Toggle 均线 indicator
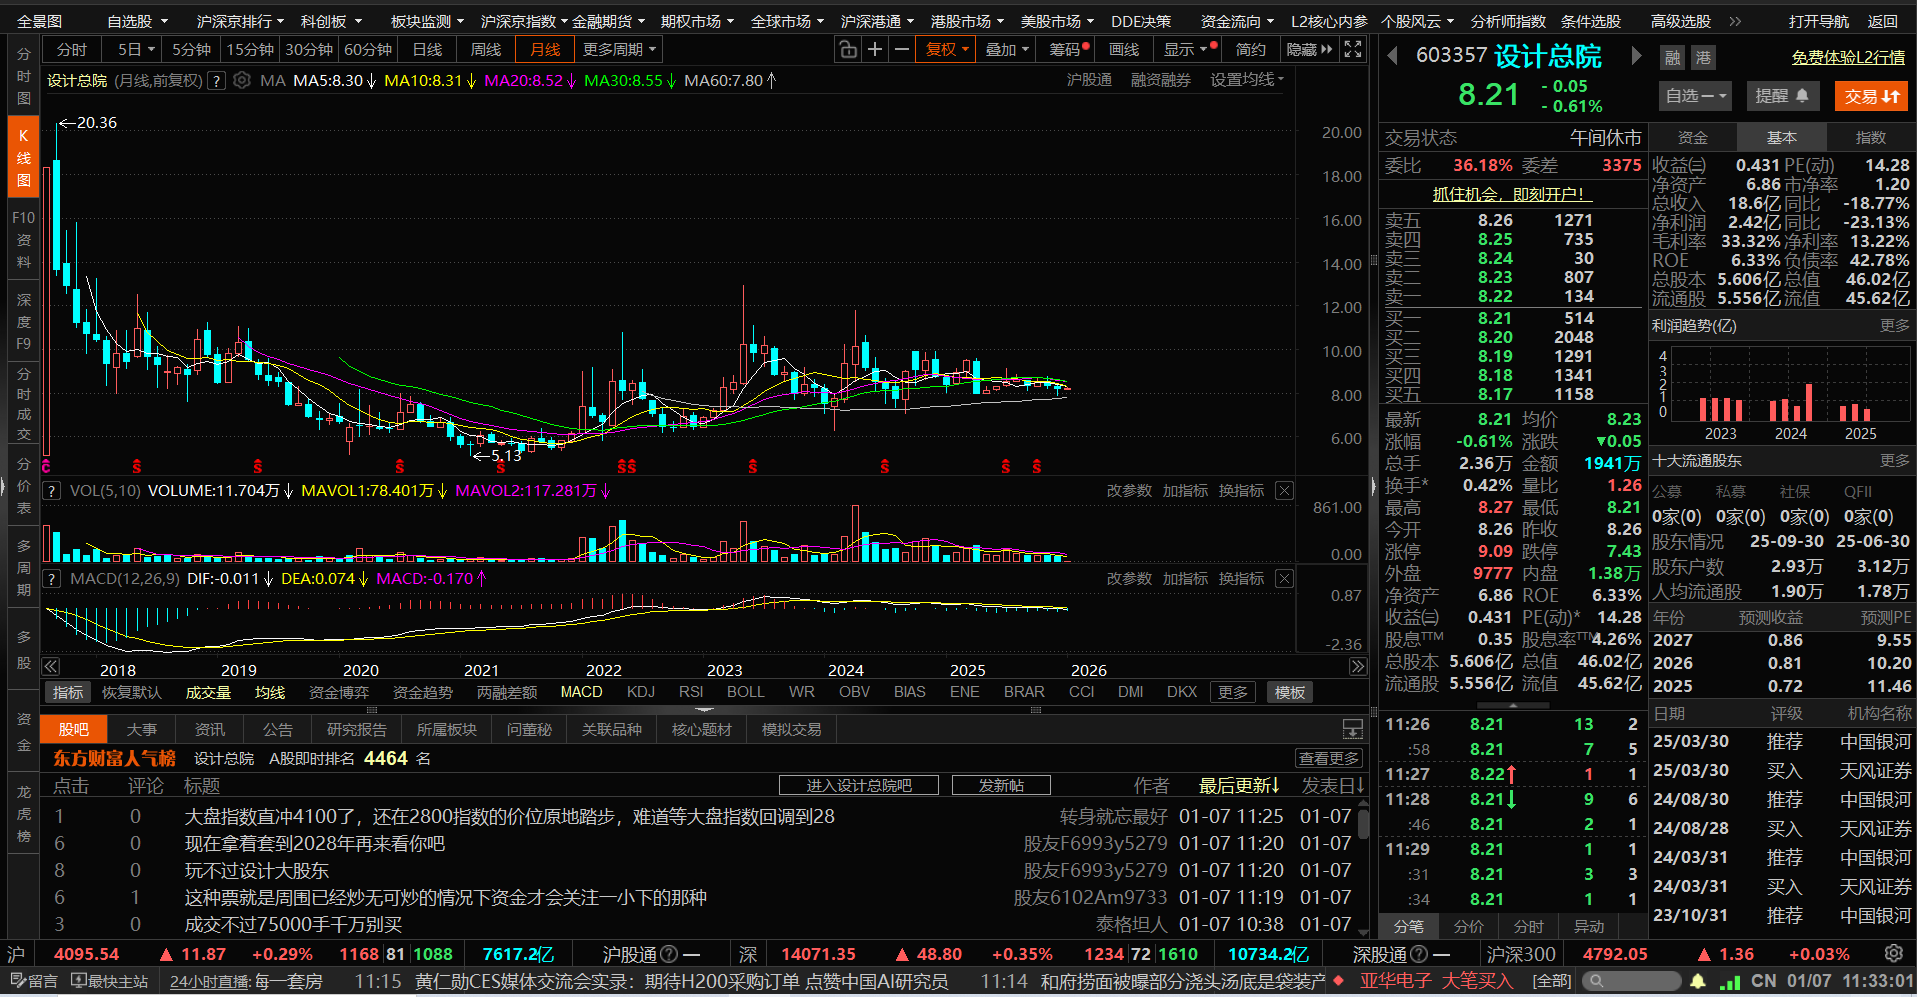 270,692
